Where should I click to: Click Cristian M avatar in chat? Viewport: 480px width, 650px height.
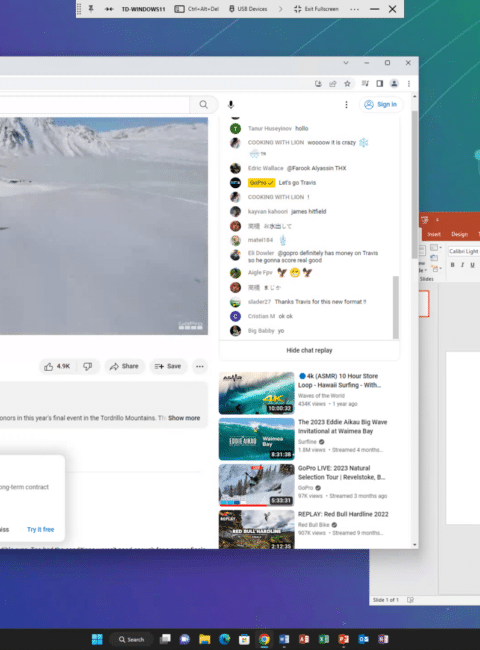235,316
